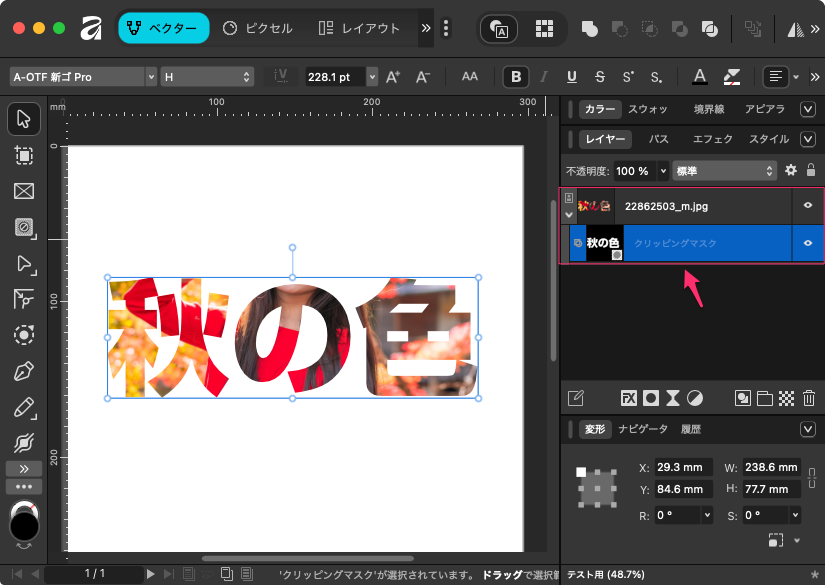Image resolution: width=825 pixels, height=585 pixels.
Task: Switch to the ピクセル studio tab
Action: (258, 28)
